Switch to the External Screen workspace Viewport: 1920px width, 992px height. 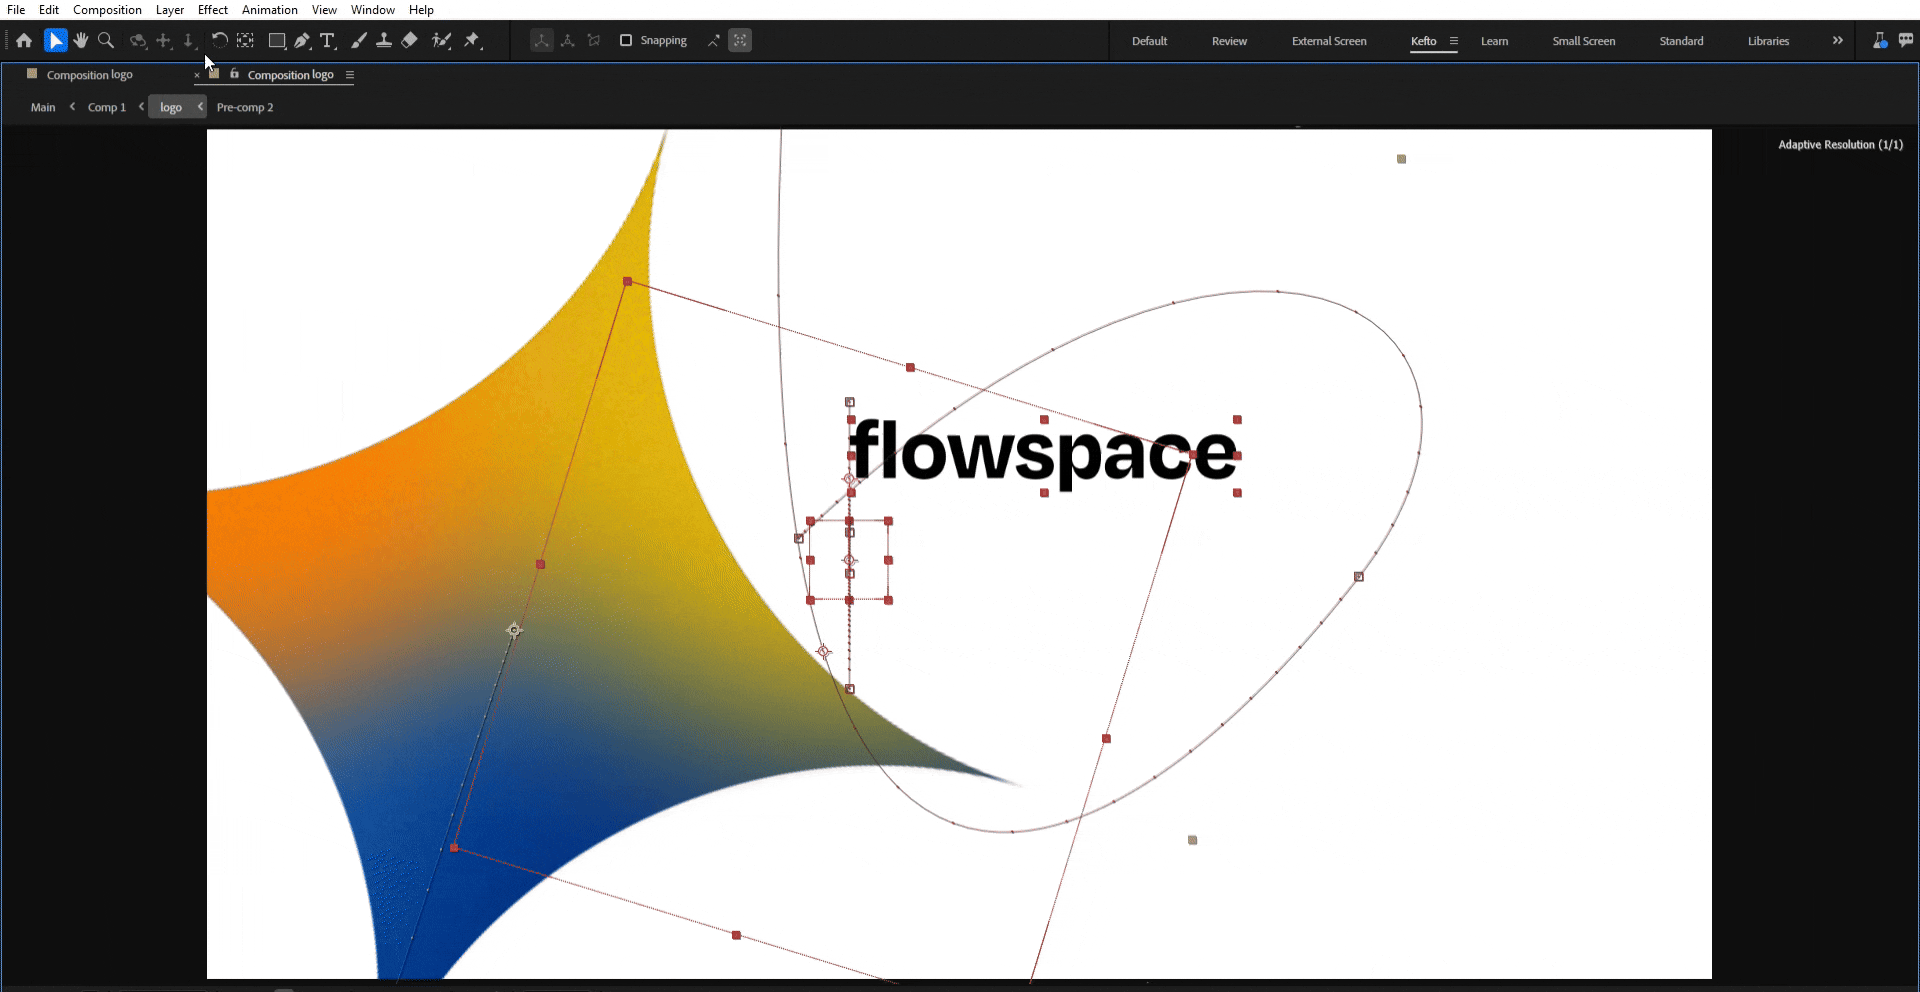[x=1329, y=41]
